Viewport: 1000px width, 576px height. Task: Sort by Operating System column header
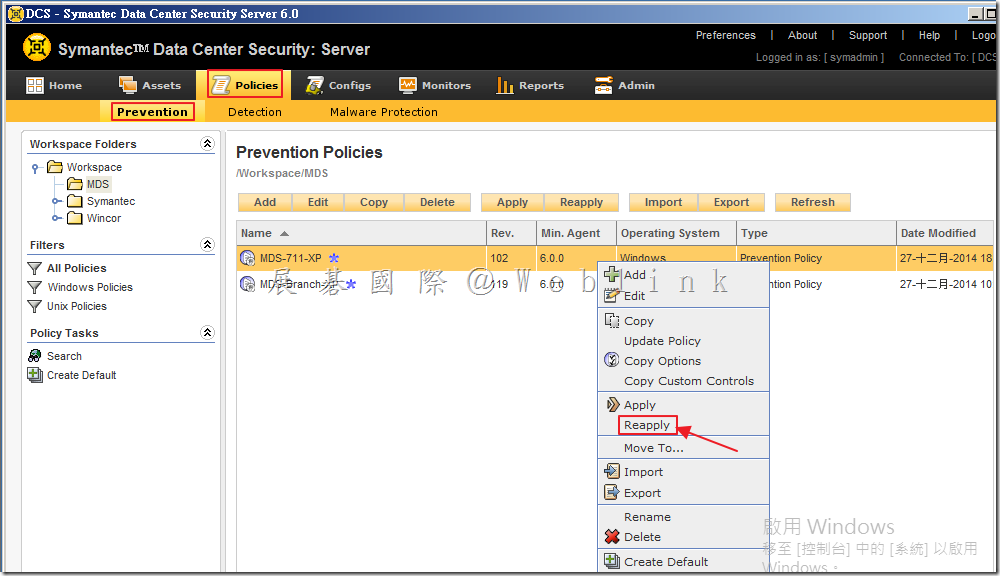click(676, 233)
